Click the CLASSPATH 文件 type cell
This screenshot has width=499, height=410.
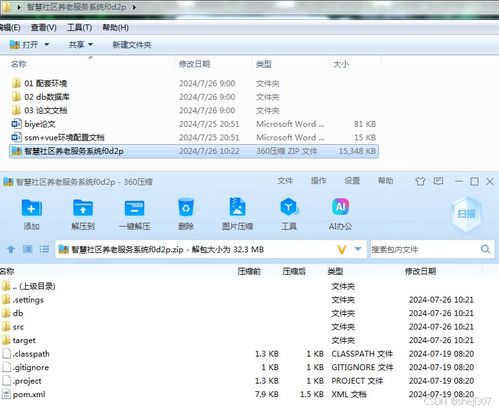[x=362, y=354]
